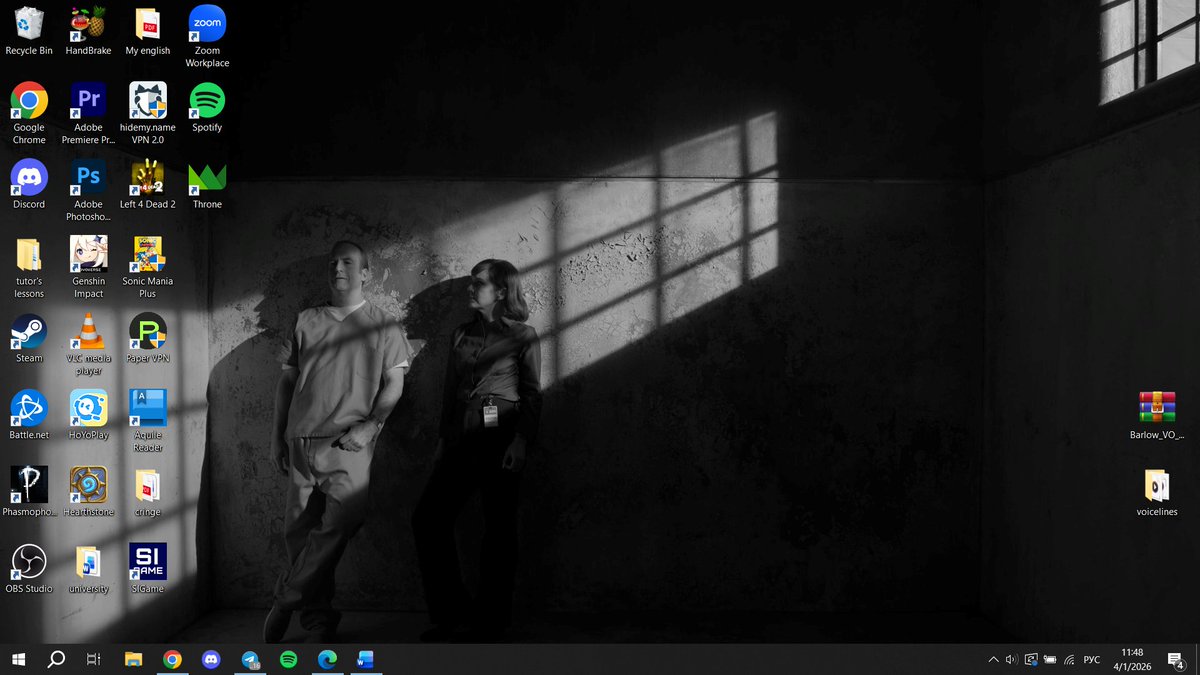
Task: Select the Barlow_VO archive file
Action: tap(1157, 415)
